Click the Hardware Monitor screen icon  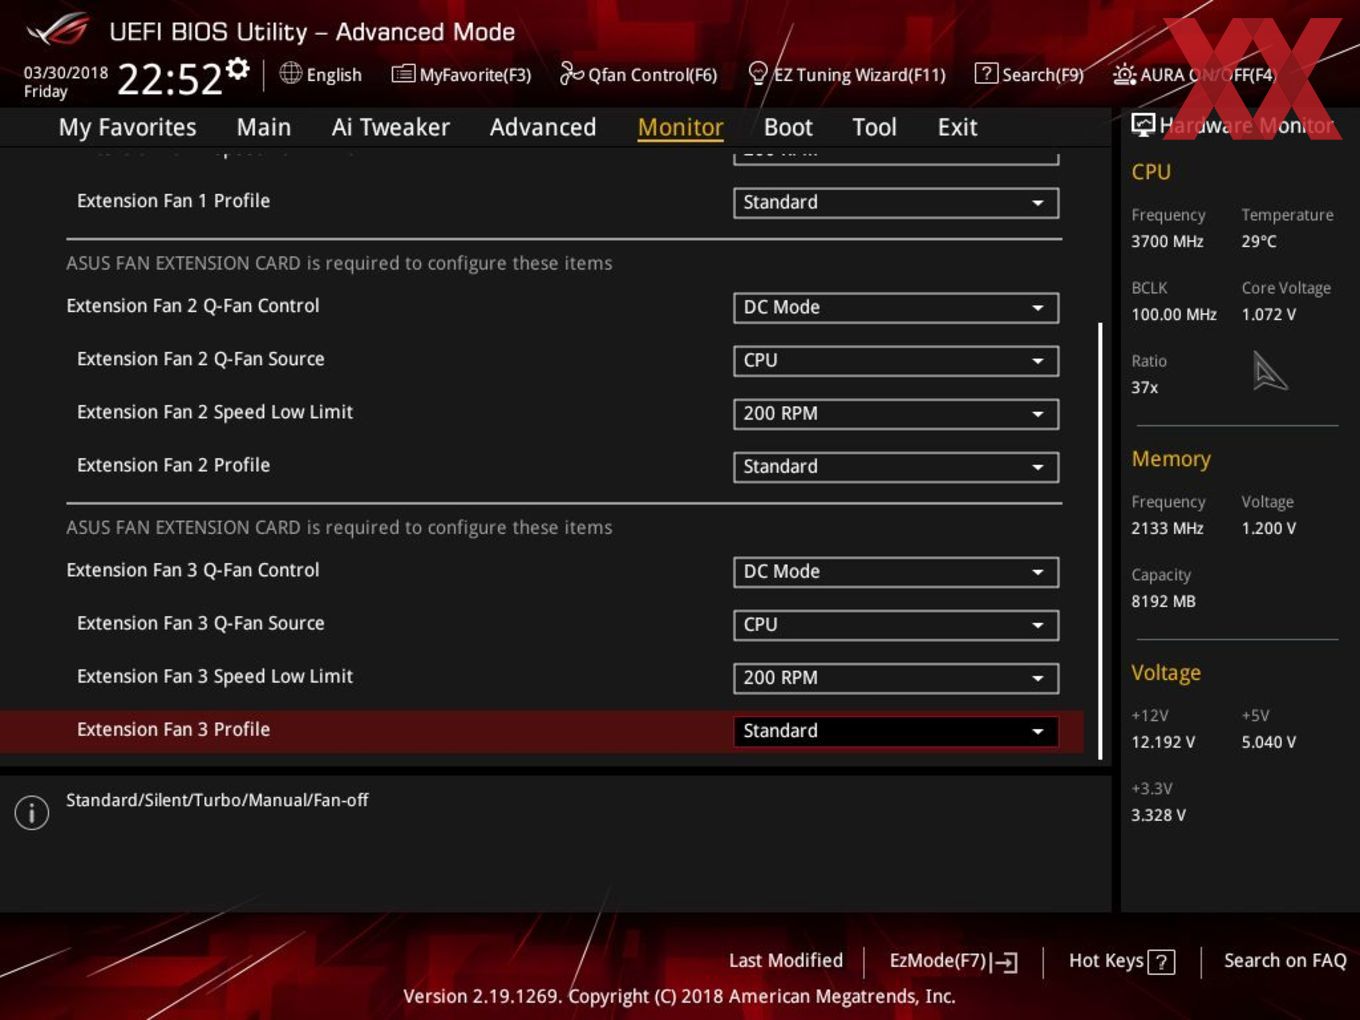click(x=1143, y=125)
